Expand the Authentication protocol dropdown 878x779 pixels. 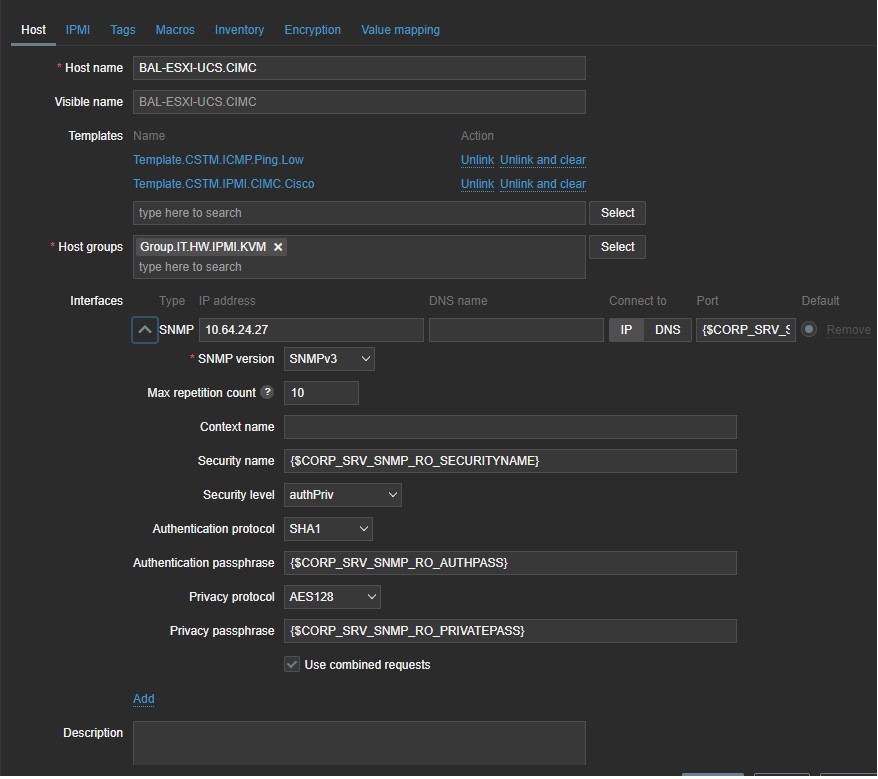(x=328, y=529)
